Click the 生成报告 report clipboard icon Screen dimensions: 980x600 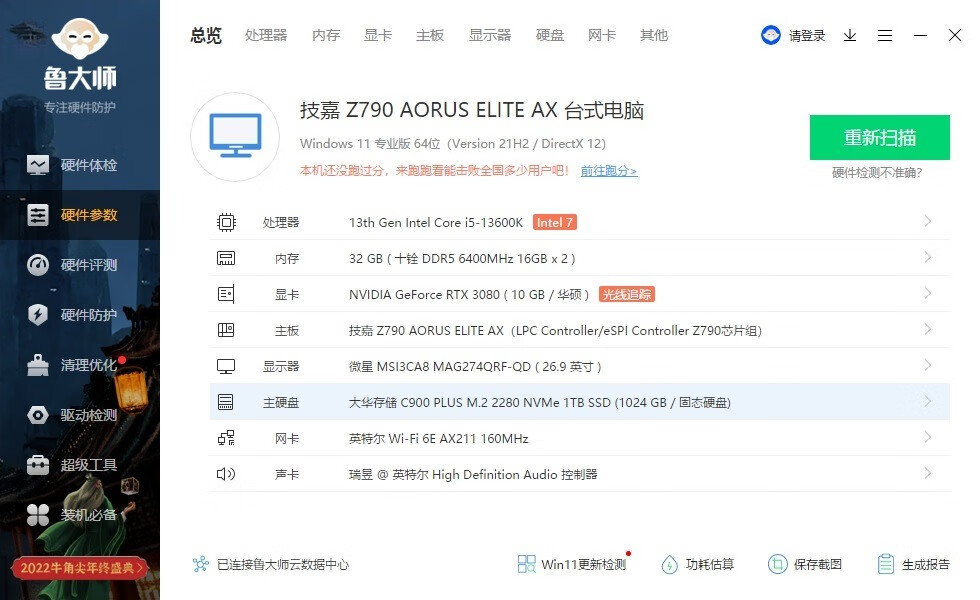pos(886,564)
